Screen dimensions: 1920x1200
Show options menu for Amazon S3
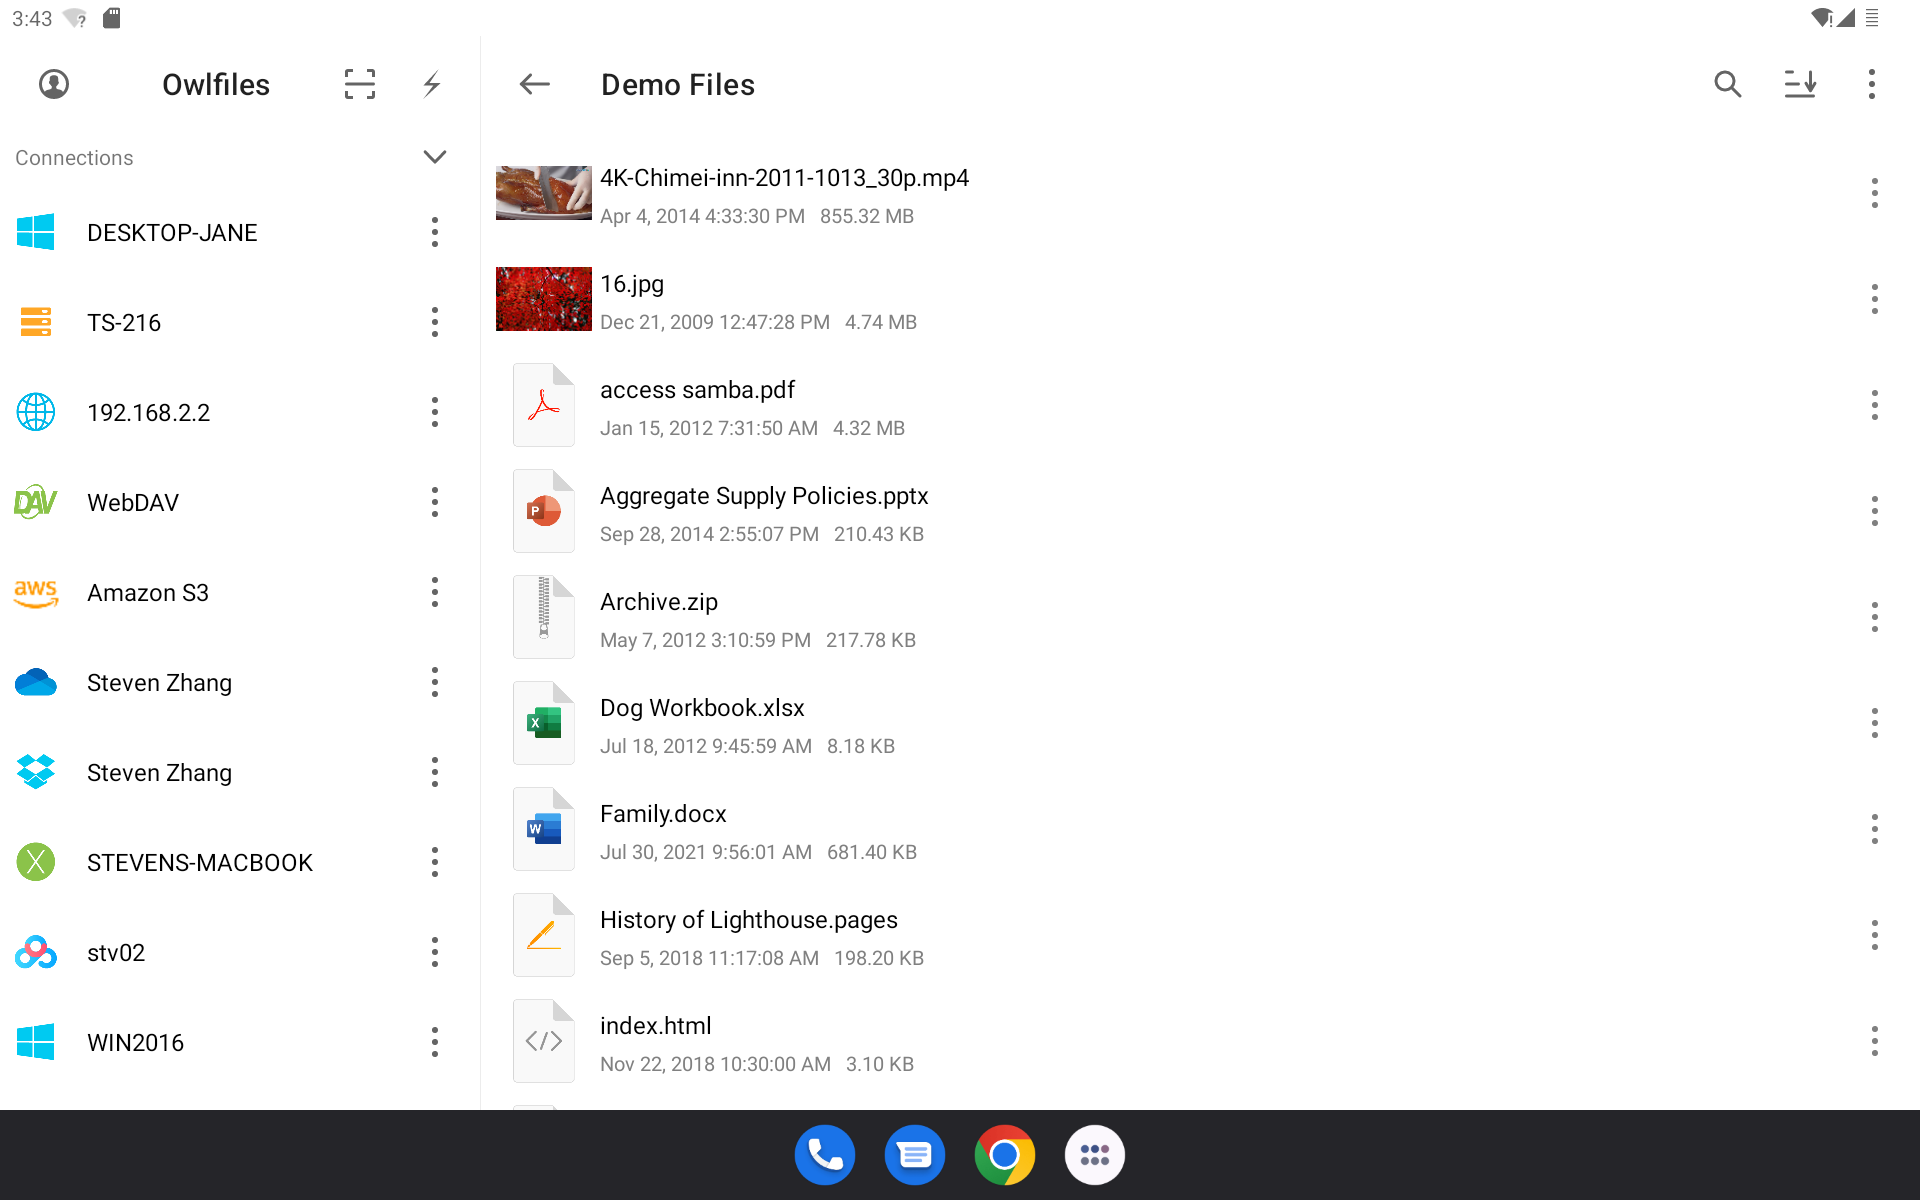pos(435,592)
